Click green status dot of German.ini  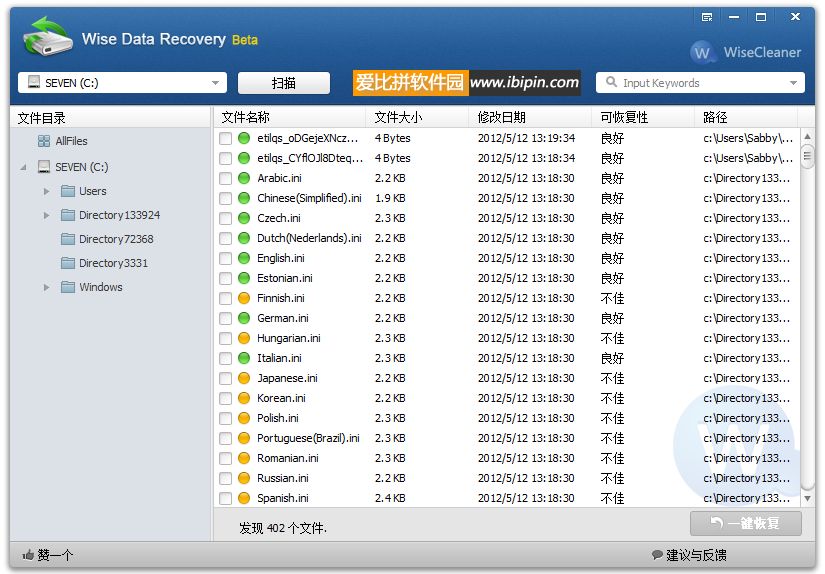[244, 318]
